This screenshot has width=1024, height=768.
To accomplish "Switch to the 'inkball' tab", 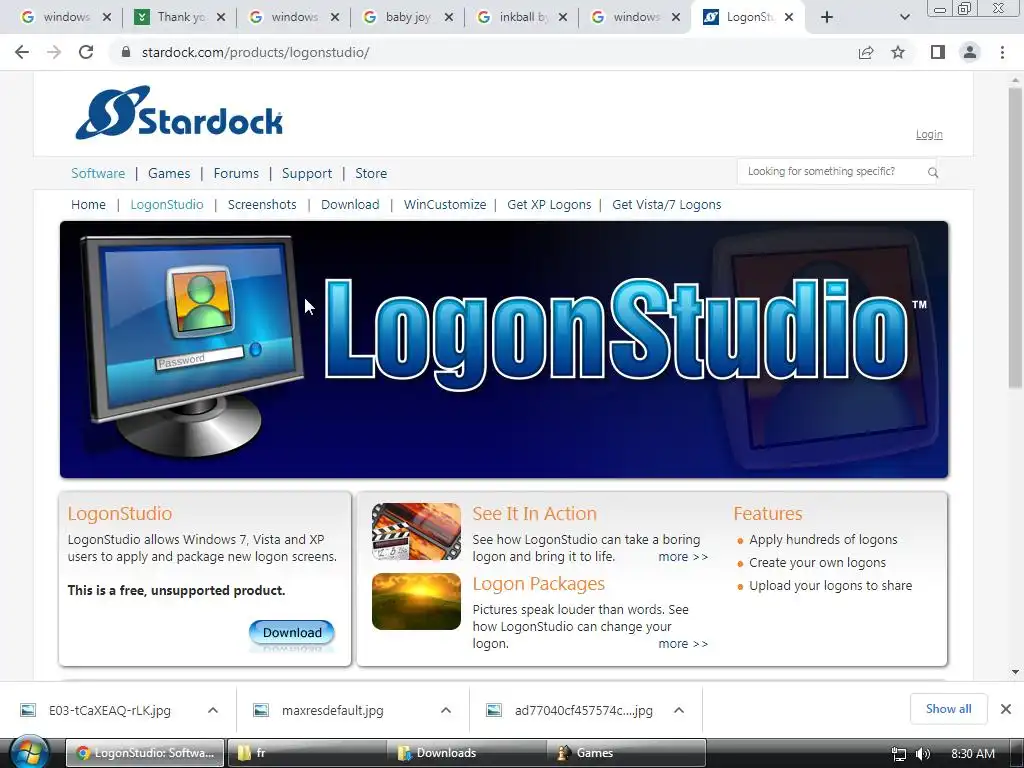I will click(521, 17).
